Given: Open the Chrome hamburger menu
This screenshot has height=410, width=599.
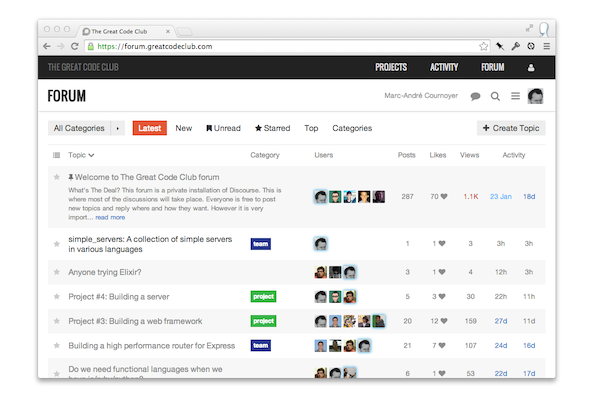Looking at the screenshot, I should click(547, 46).
